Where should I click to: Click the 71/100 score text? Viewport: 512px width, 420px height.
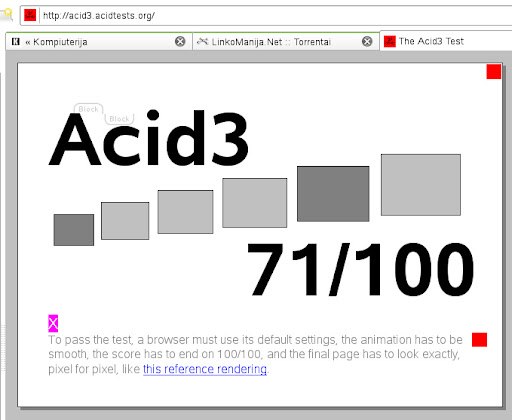[360, 269]
